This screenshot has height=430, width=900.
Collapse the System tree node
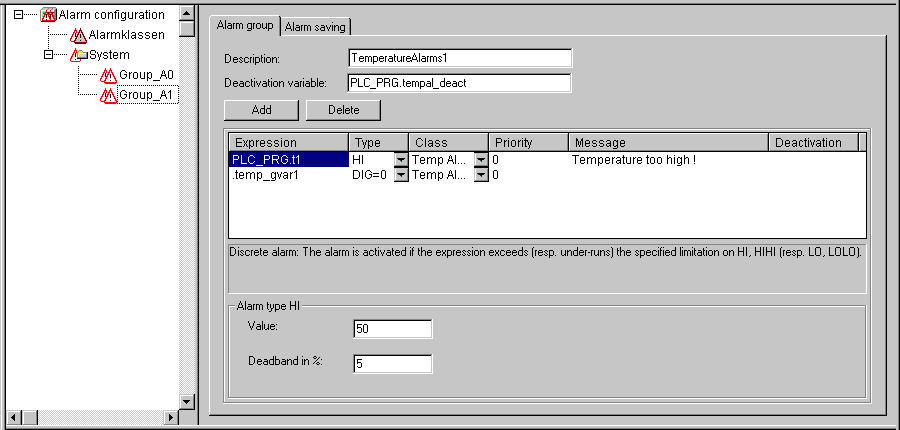48,55
